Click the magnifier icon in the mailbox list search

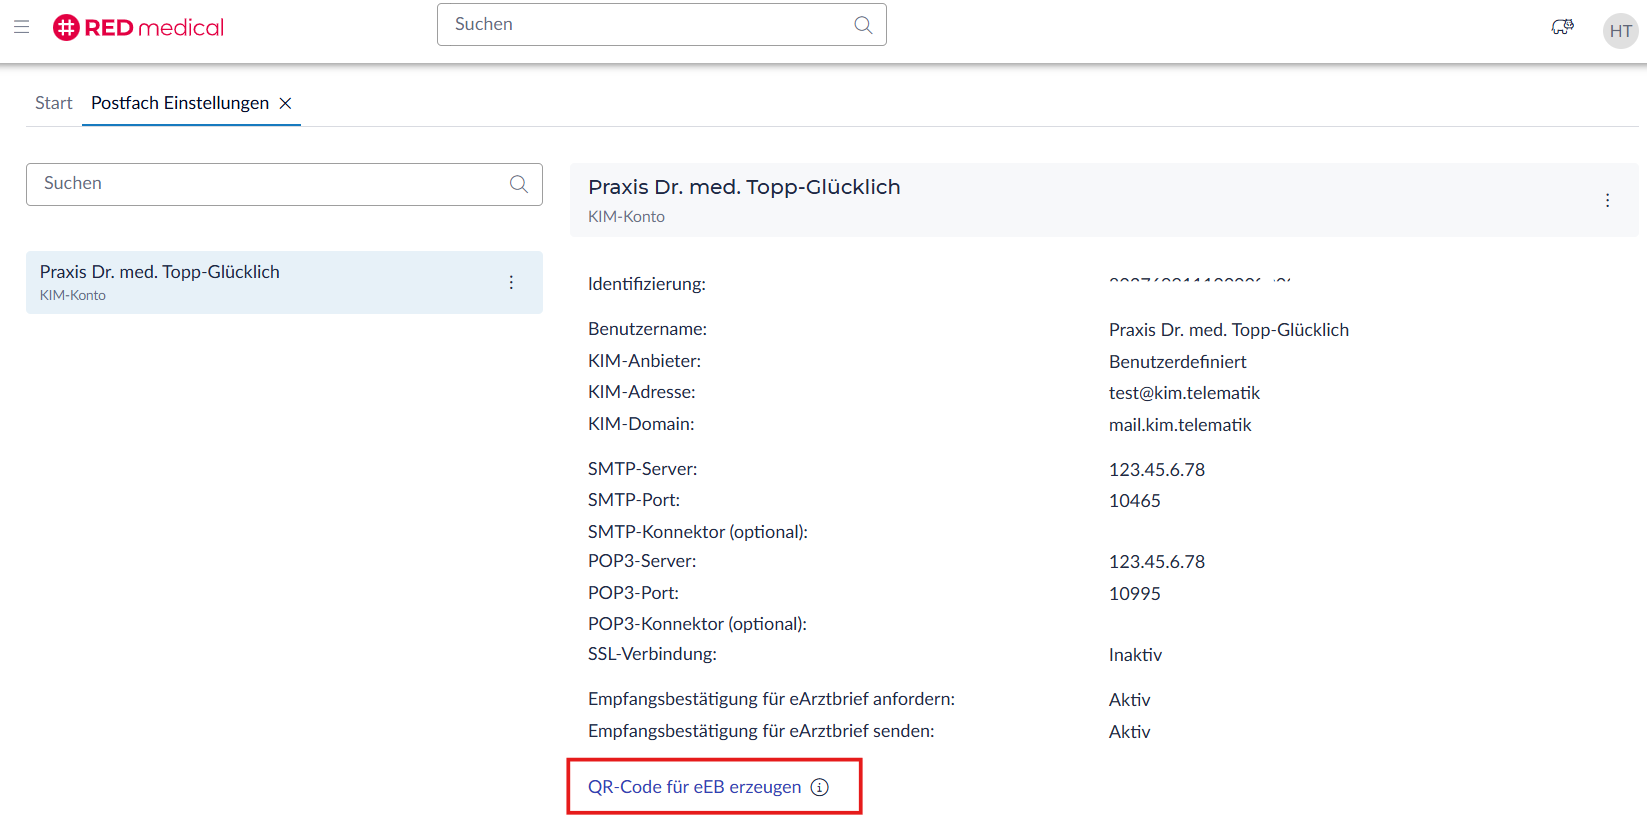(x=518, y=184)
